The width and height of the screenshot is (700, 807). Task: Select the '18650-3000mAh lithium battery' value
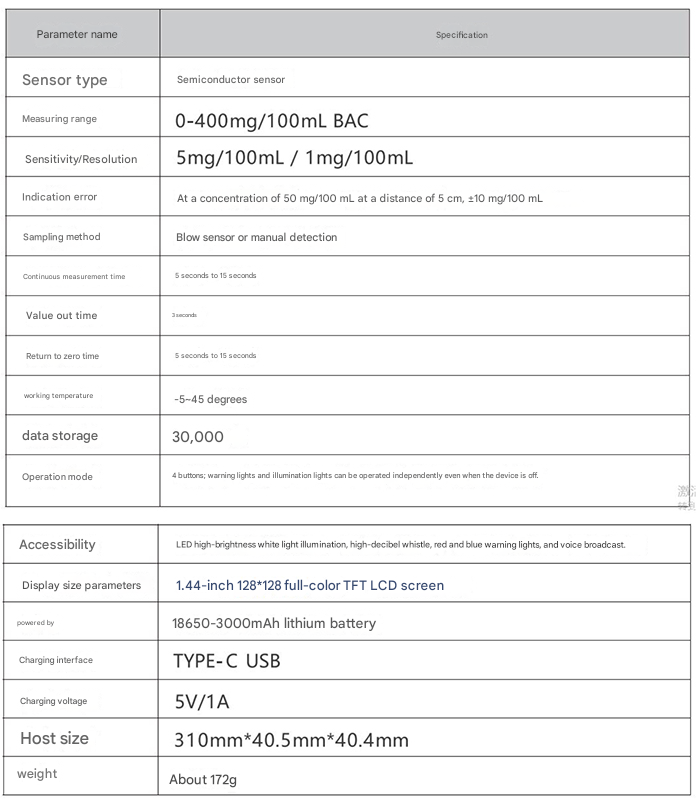[274, 623]
